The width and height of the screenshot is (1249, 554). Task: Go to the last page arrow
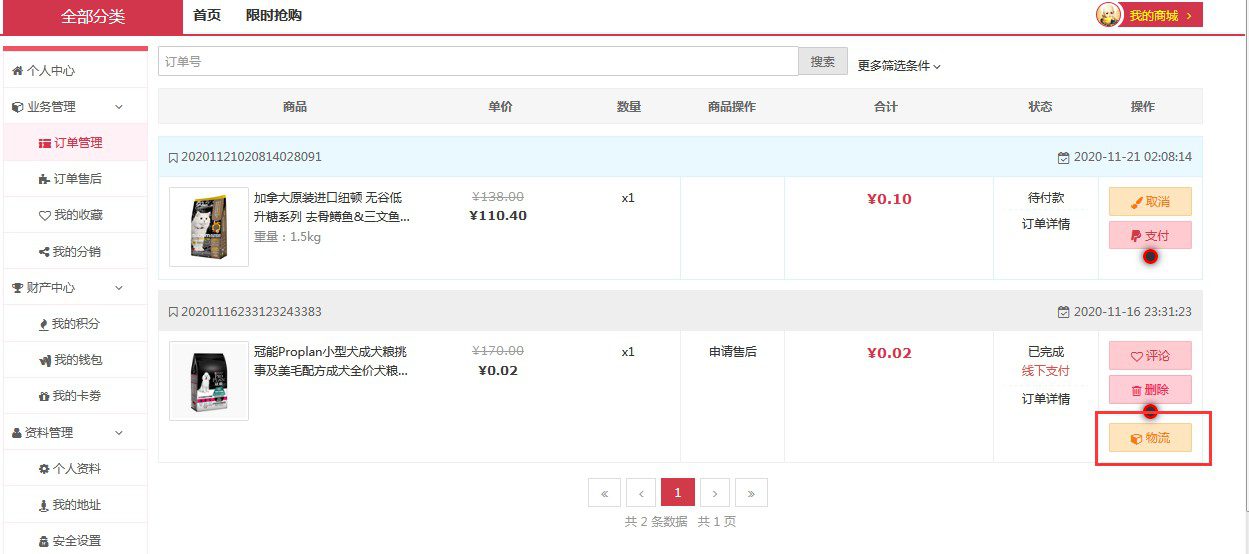tap(751, 493)
